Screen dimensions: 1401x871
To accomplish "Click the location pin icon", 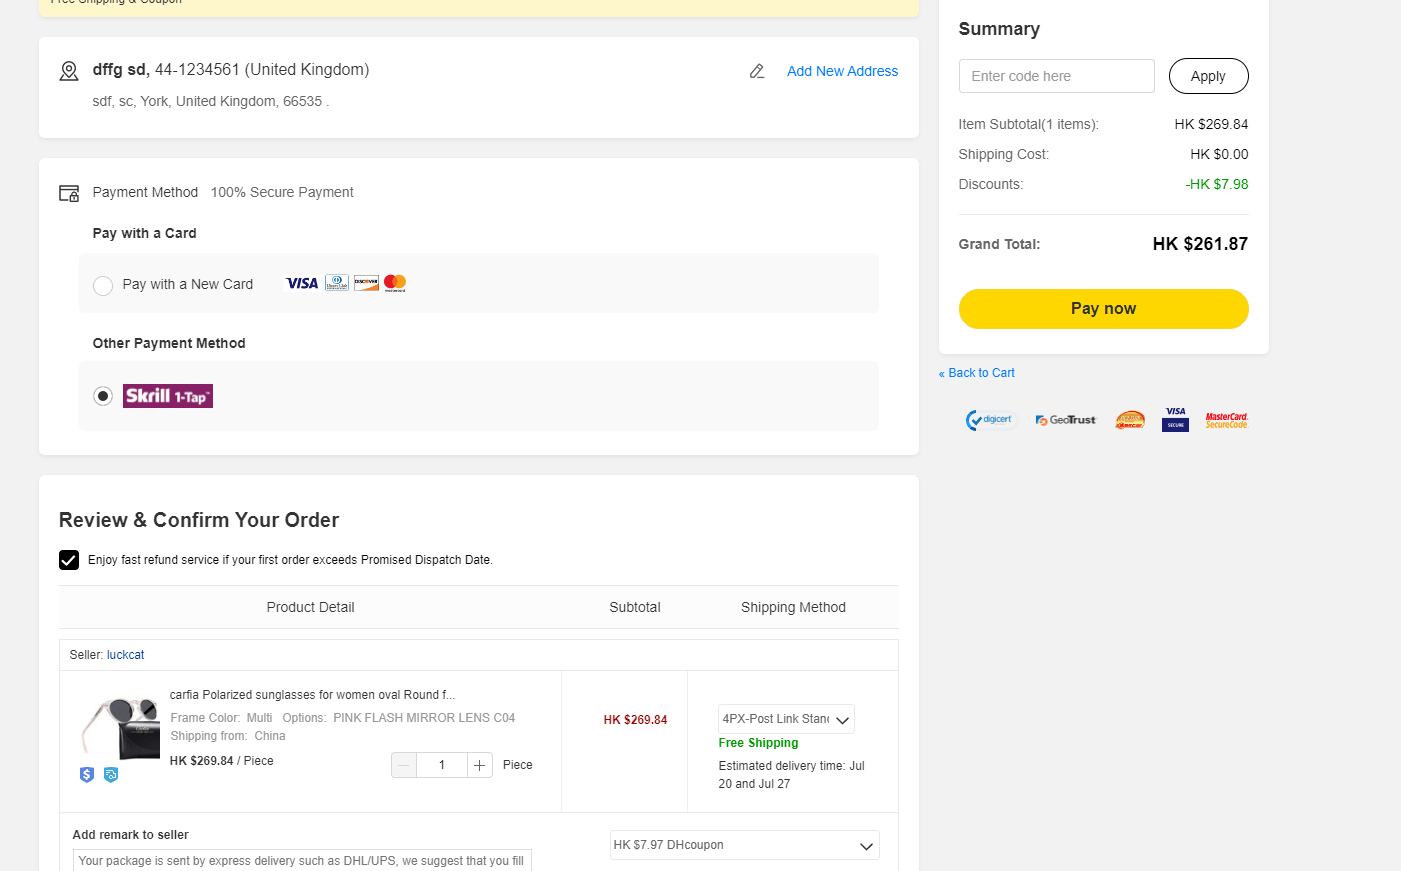I will 69,71.
